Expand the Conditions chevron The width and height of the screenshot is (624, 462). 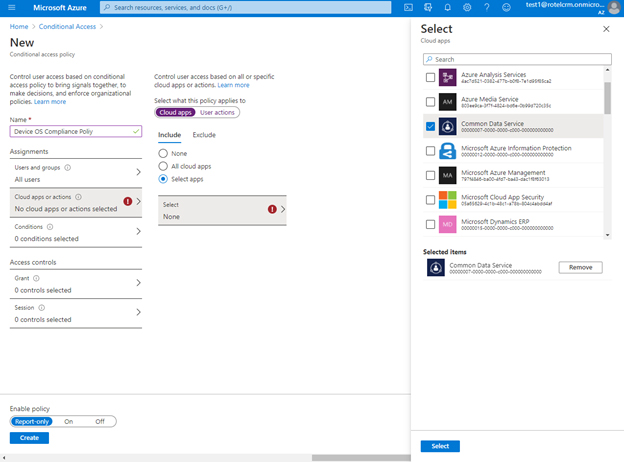point(138,231)
